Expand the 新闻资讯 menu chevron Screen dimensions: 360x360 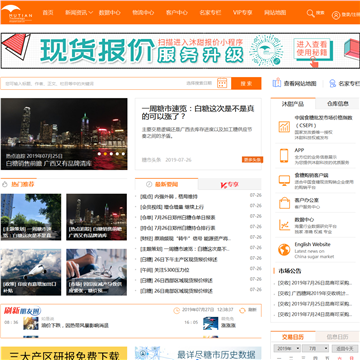(91, 13)
